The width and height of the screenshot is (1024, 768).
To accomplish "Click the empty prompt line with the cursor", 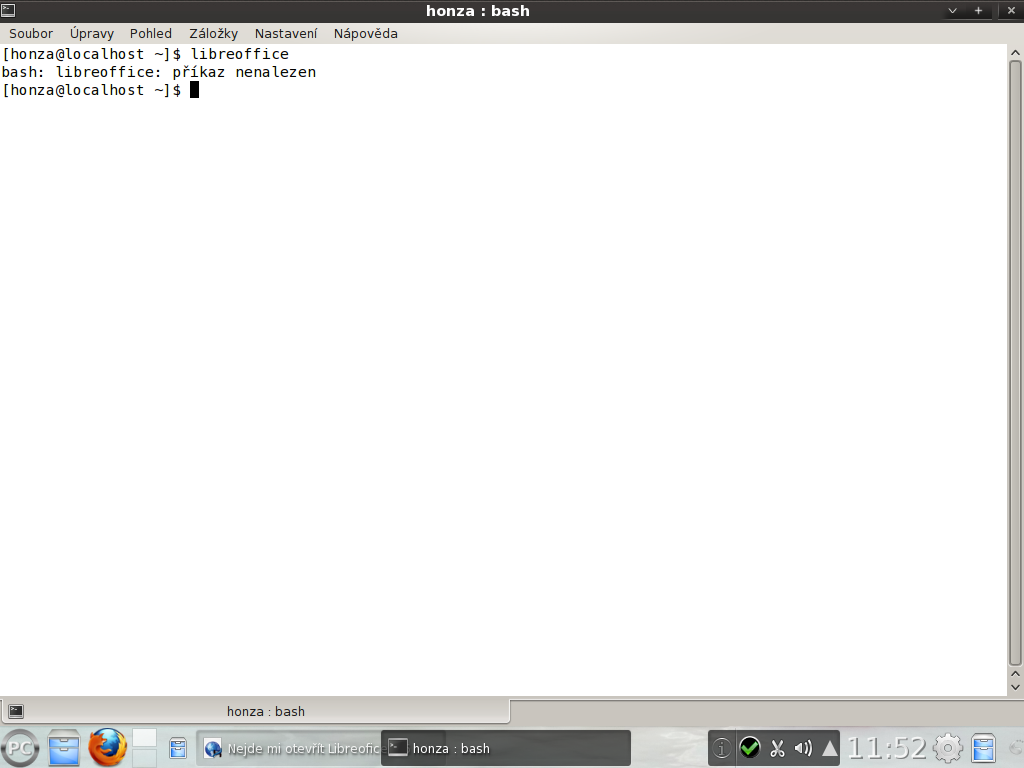I will [x=101, y=90].
